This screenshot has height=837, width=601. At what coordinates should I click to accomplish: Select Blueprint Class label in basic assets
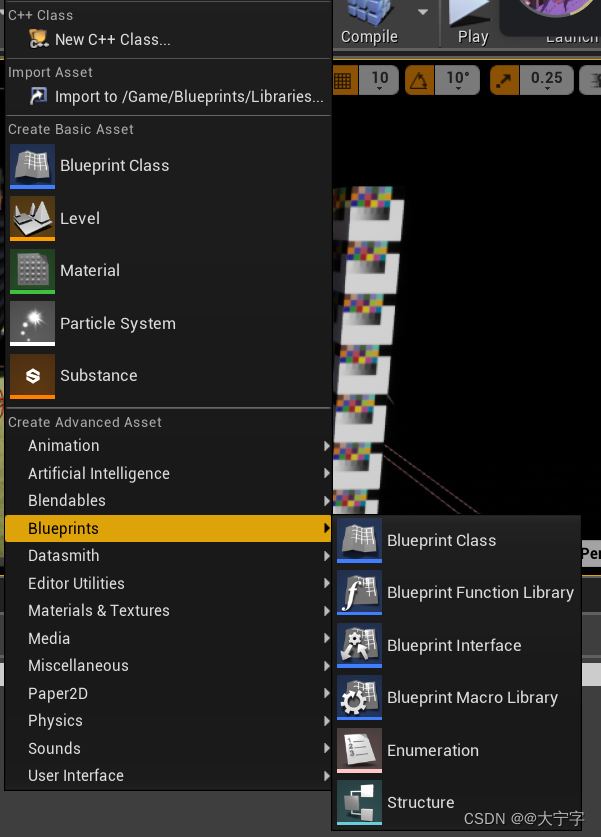(115, 166)
